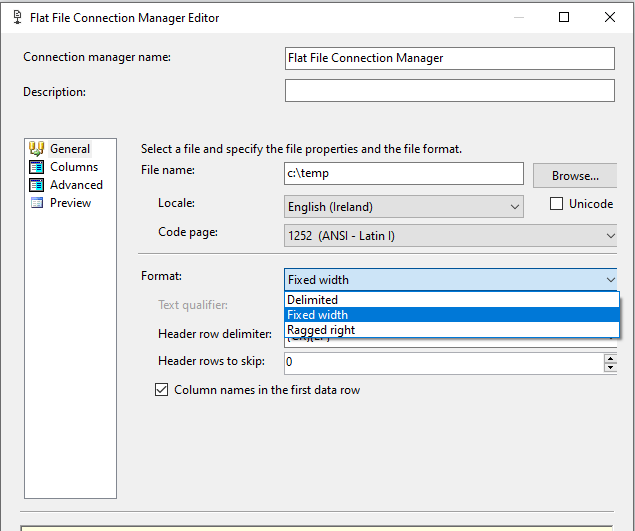Enable the Unicode checkbox
Screen dimensions: 635x531
click(x=557, y=204)
